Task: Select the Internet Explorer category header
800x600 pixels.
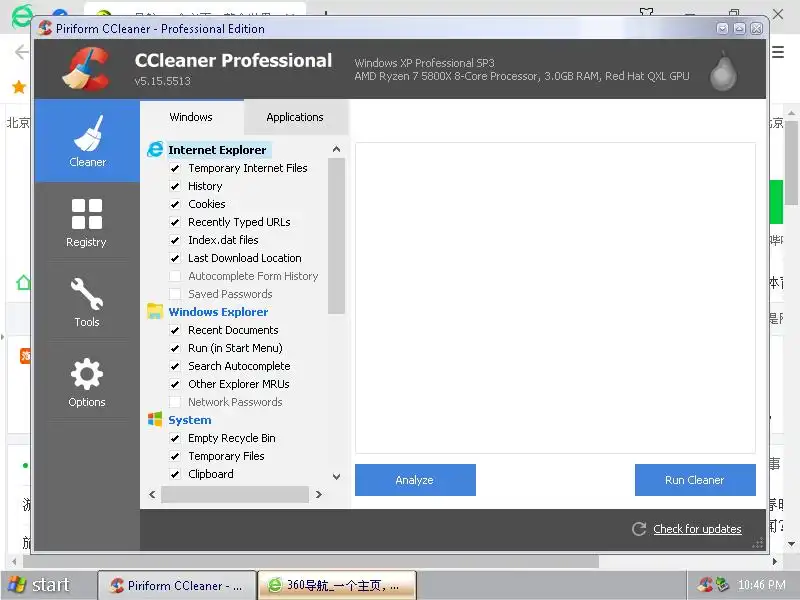Action: pos(217,150)
